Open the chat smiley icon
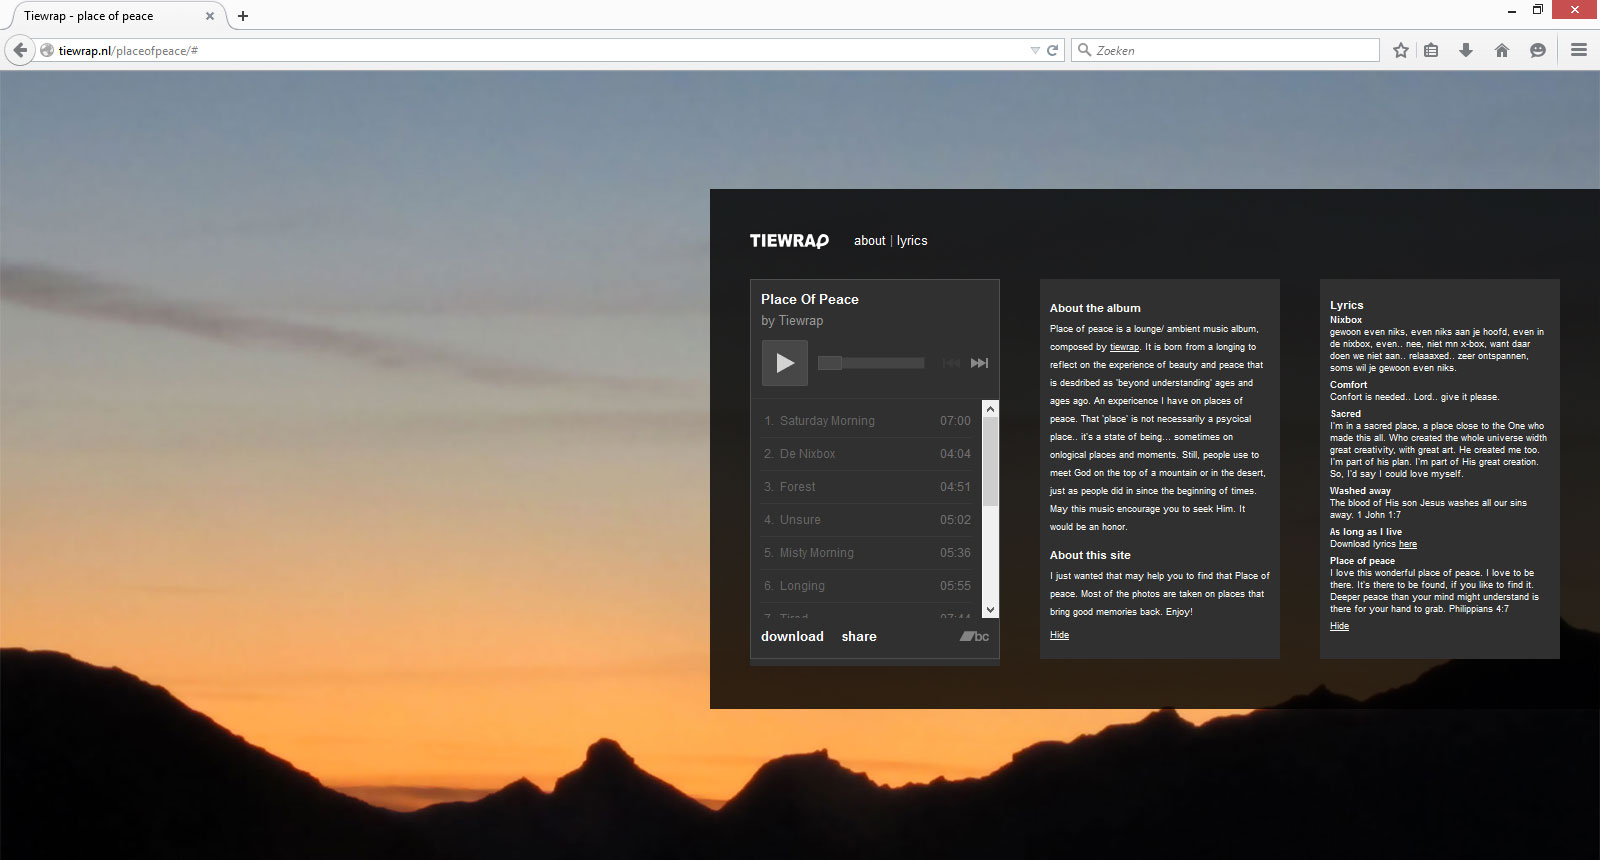 click(x=1538, y=50)
